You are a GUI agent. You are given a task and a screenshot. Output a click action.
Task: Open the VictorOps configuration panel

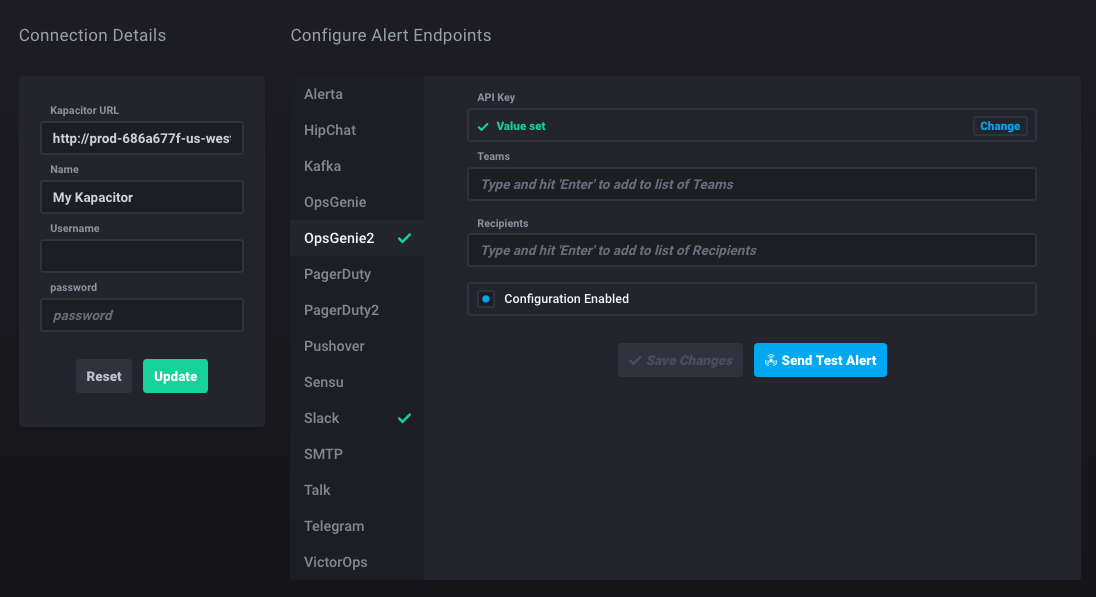336,562
